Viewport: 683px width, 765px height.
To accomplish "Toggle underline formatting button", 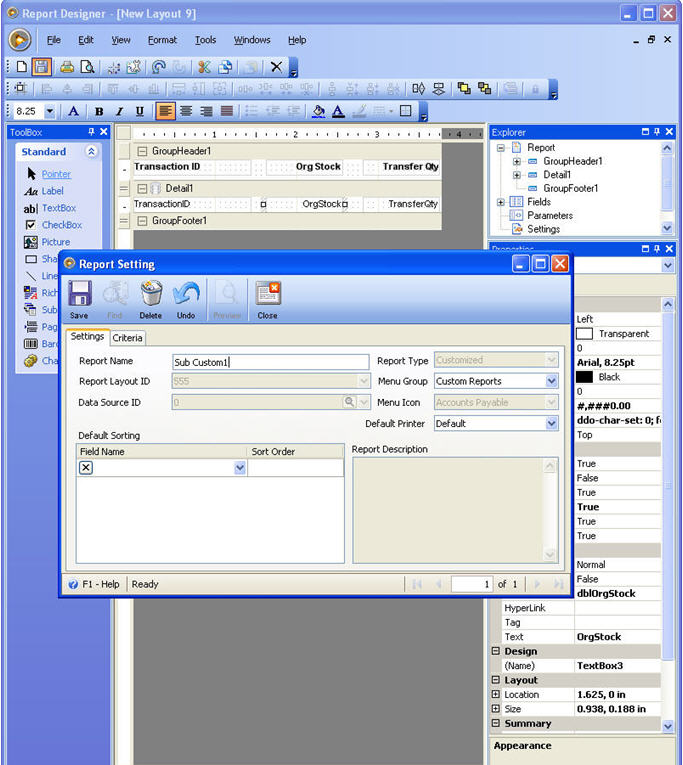I will (139, 111).
